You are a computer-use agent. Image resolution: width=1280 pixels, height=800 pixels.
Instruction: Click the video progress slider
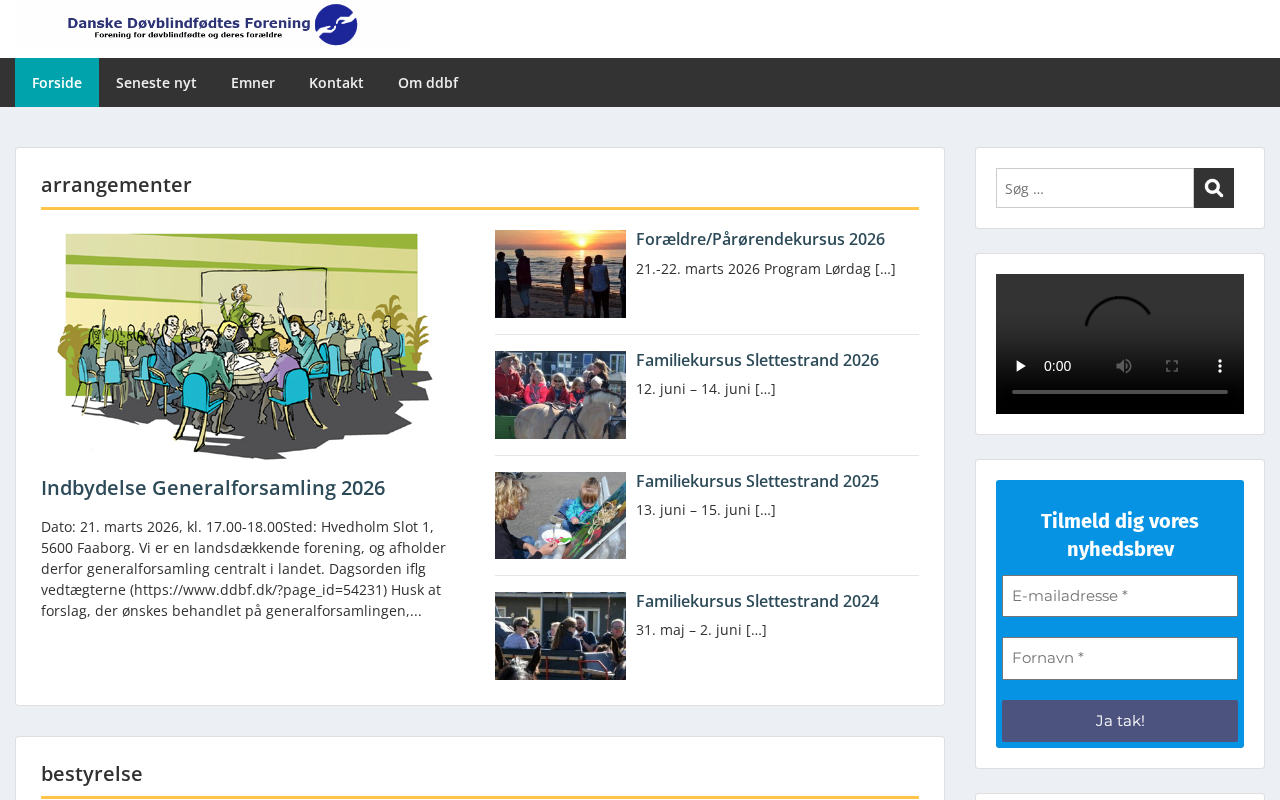pyautogui.click(x=1119, y=392)
